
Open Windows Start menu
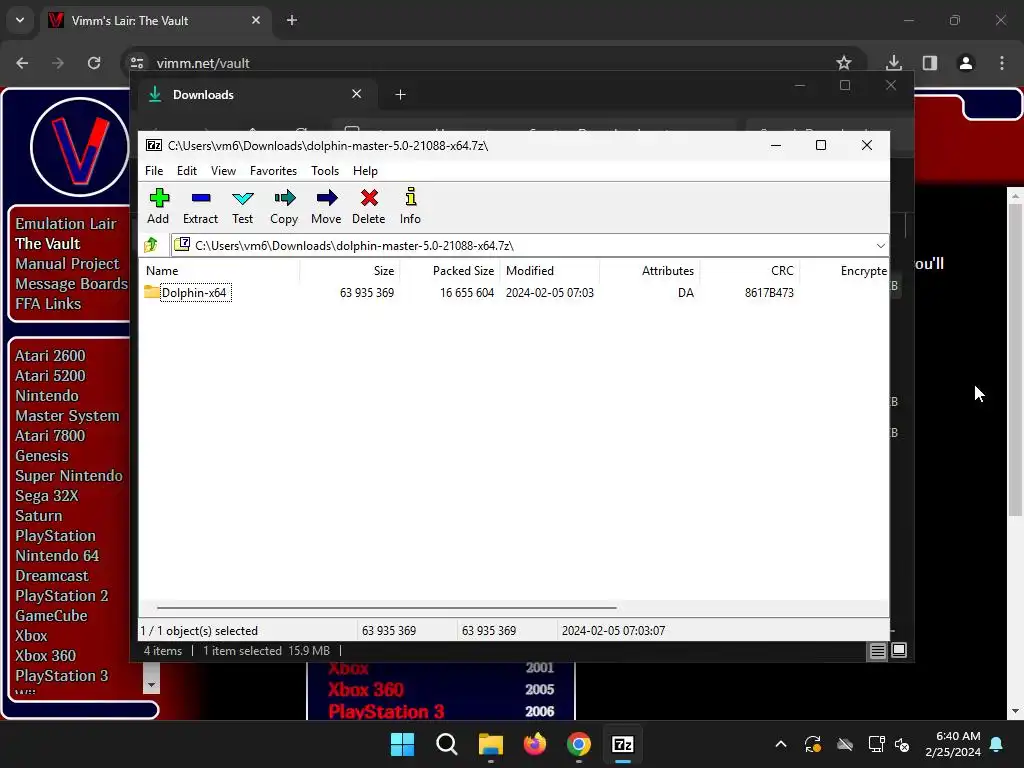[x=402, y=744]
